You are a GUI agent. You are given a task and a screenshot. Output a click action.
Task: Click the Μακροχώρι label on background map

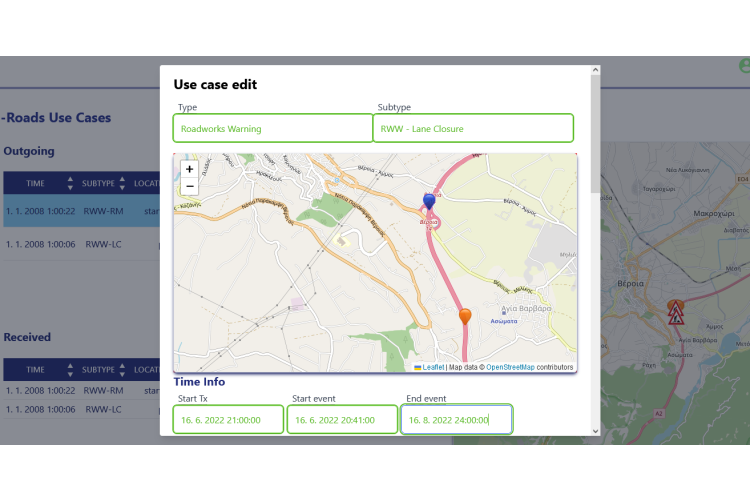(714, 213)
